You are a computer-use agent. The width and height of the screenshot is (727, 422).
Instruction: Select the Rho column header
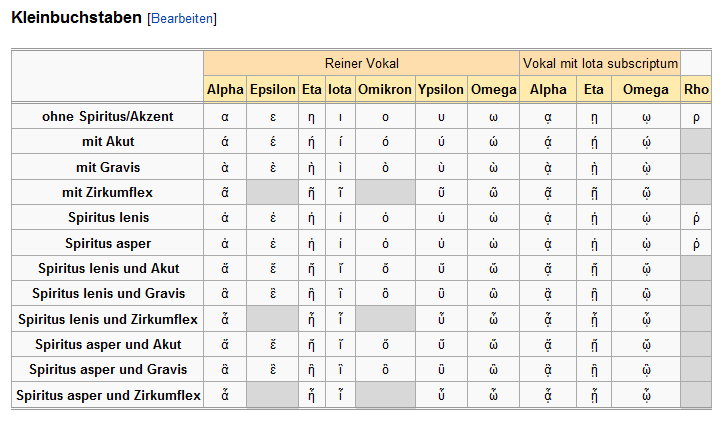tap(696, 90)
